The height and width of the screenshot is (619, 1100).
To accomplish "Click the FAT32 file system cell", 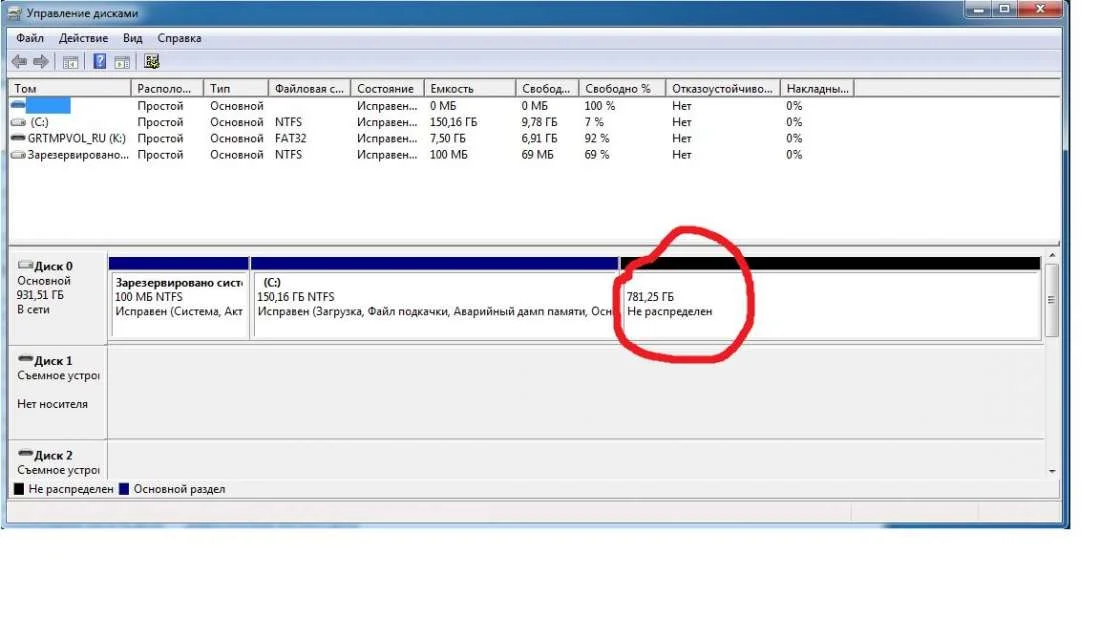I will click(x=290, y=138).
